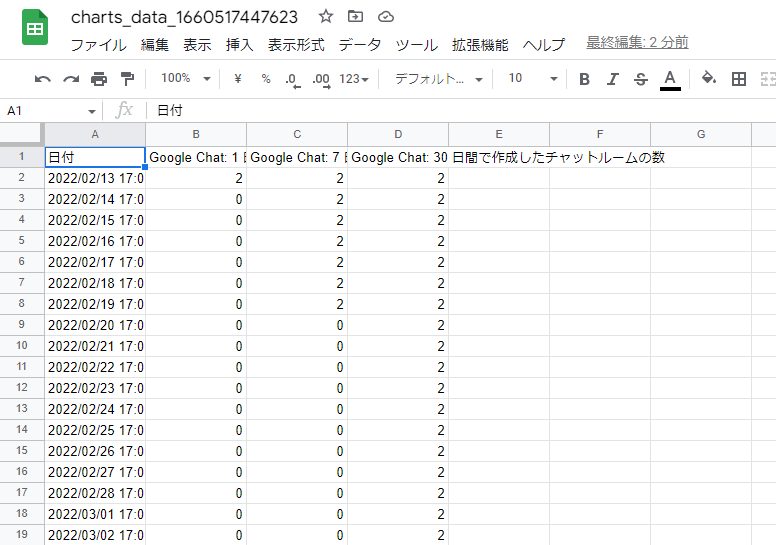776x545 pixels.
Task: Open the default font dropdown
Action: [438, 79]
